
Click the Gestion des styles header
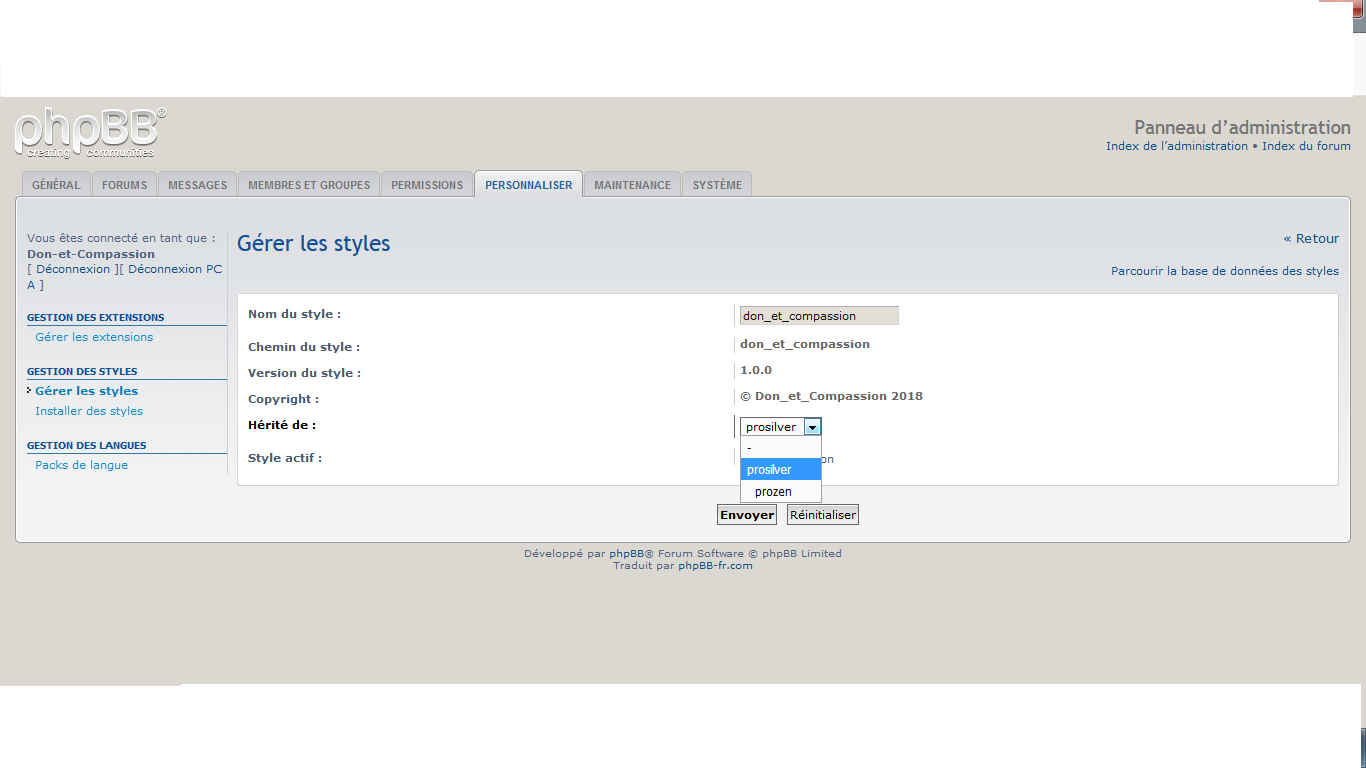[82, 371]
